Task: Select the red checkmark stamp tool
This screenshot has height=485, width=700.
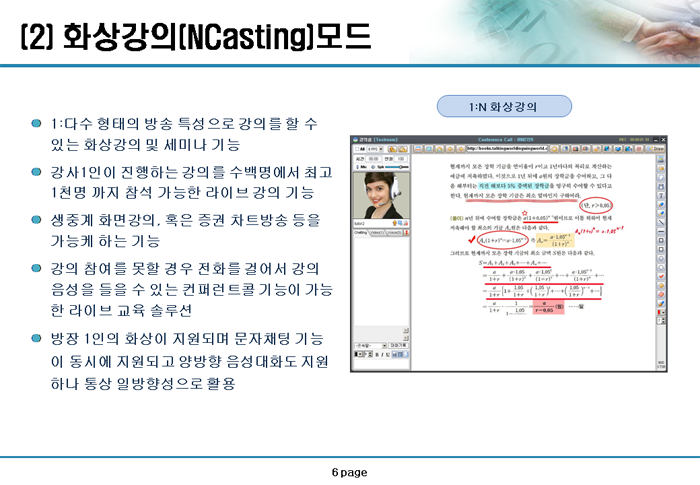Action: (661, 276)
